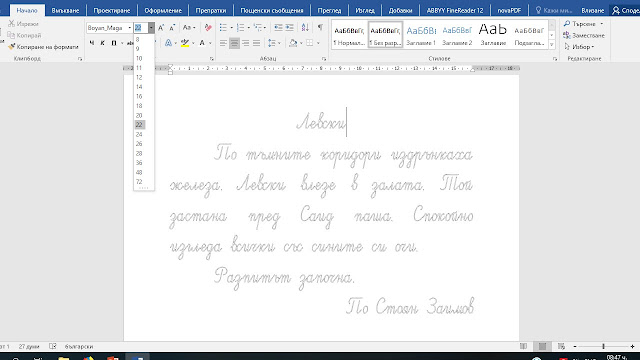Increase paragraph indent
Viewport: 640px width, 360px height.
(289, 28)
